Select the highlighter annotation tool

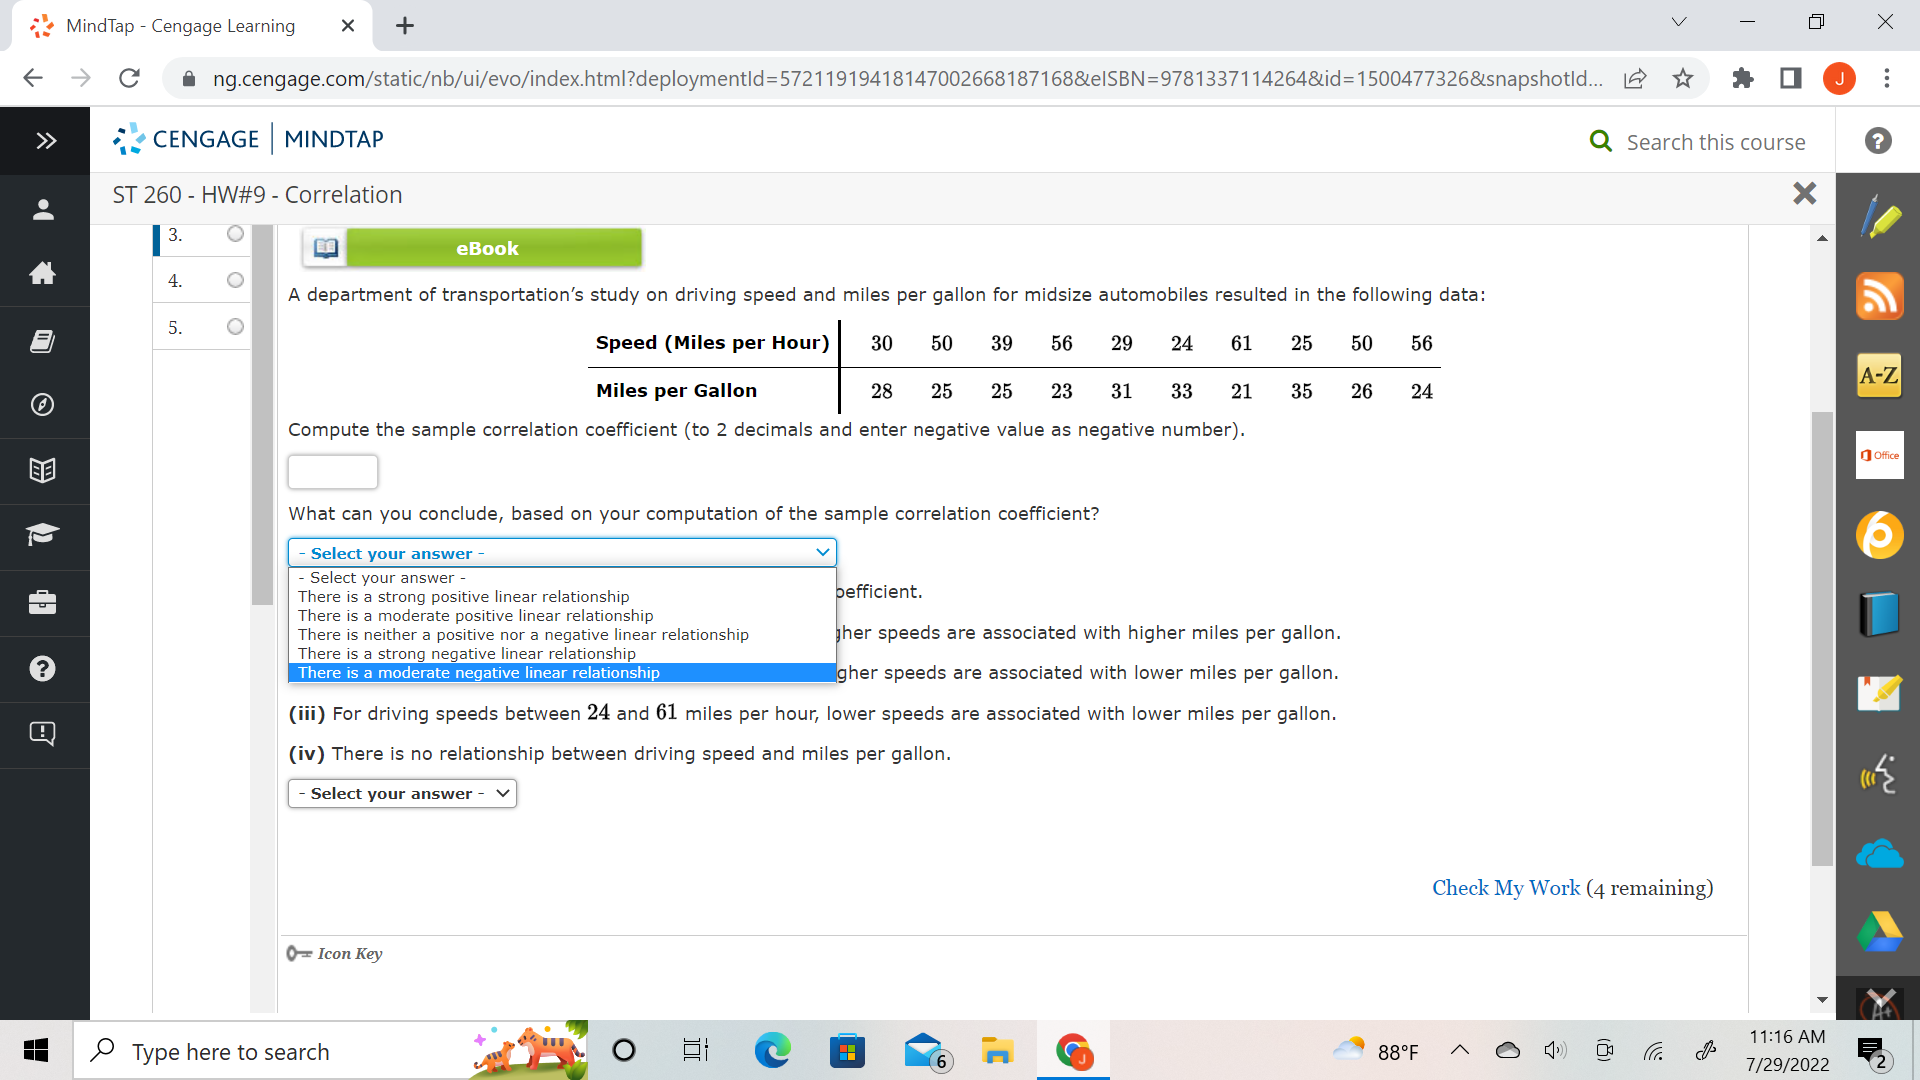(x=1879, y=215)
